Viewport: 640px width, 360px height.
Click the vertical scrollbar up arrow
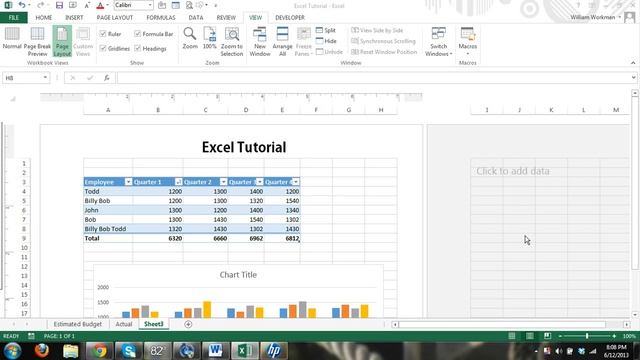coord(635,93)
